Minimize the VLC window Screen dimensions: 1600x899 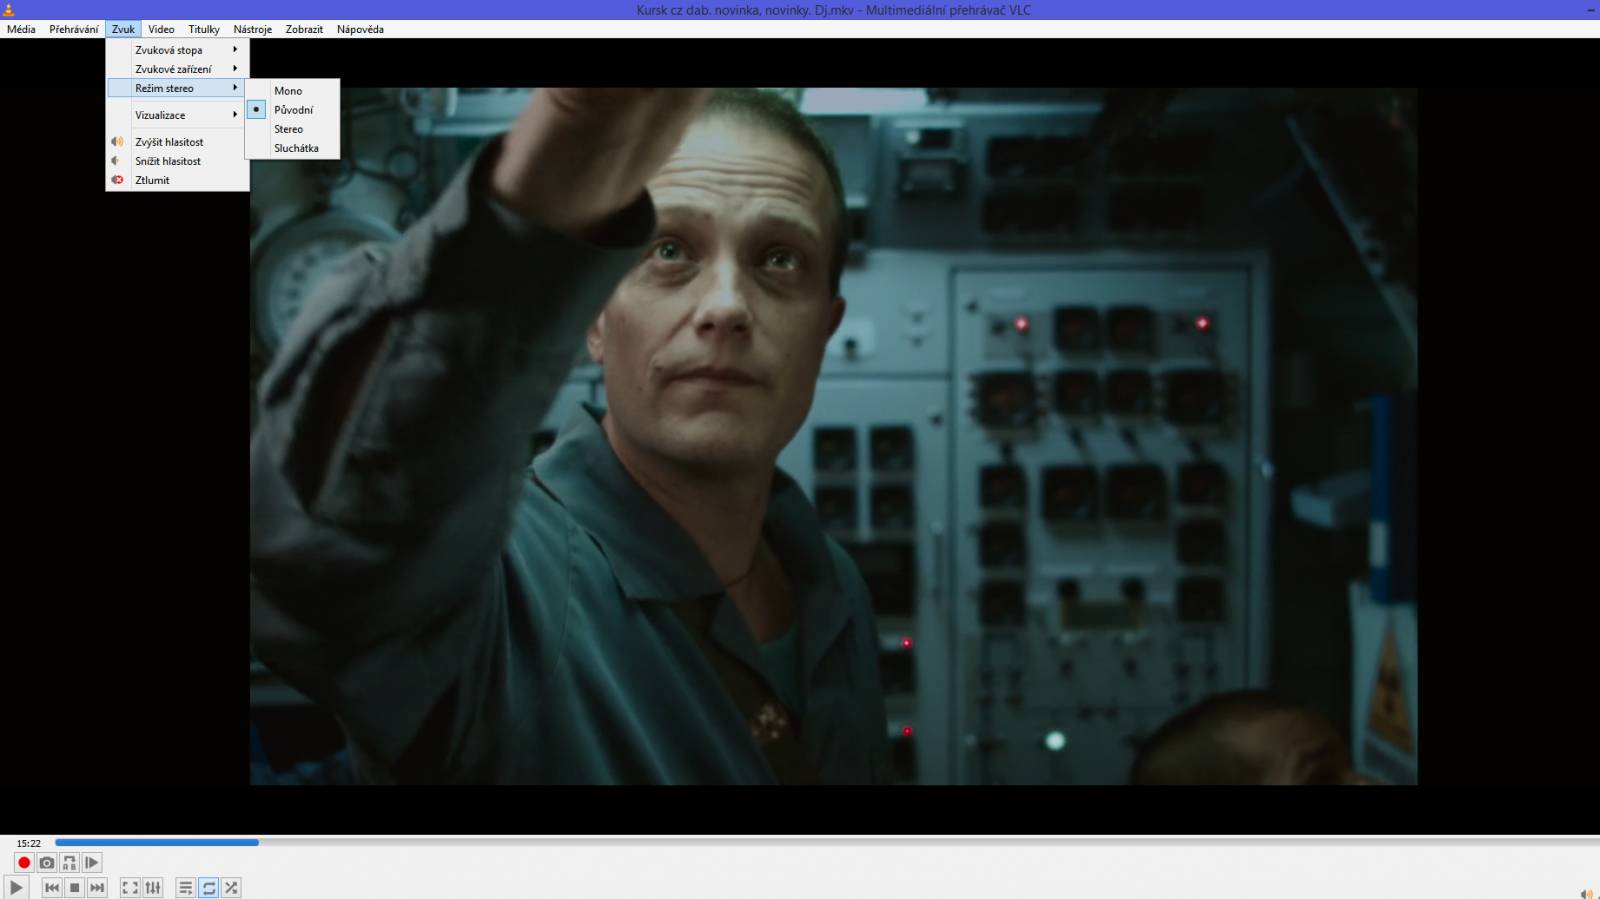coord(1590,10)
